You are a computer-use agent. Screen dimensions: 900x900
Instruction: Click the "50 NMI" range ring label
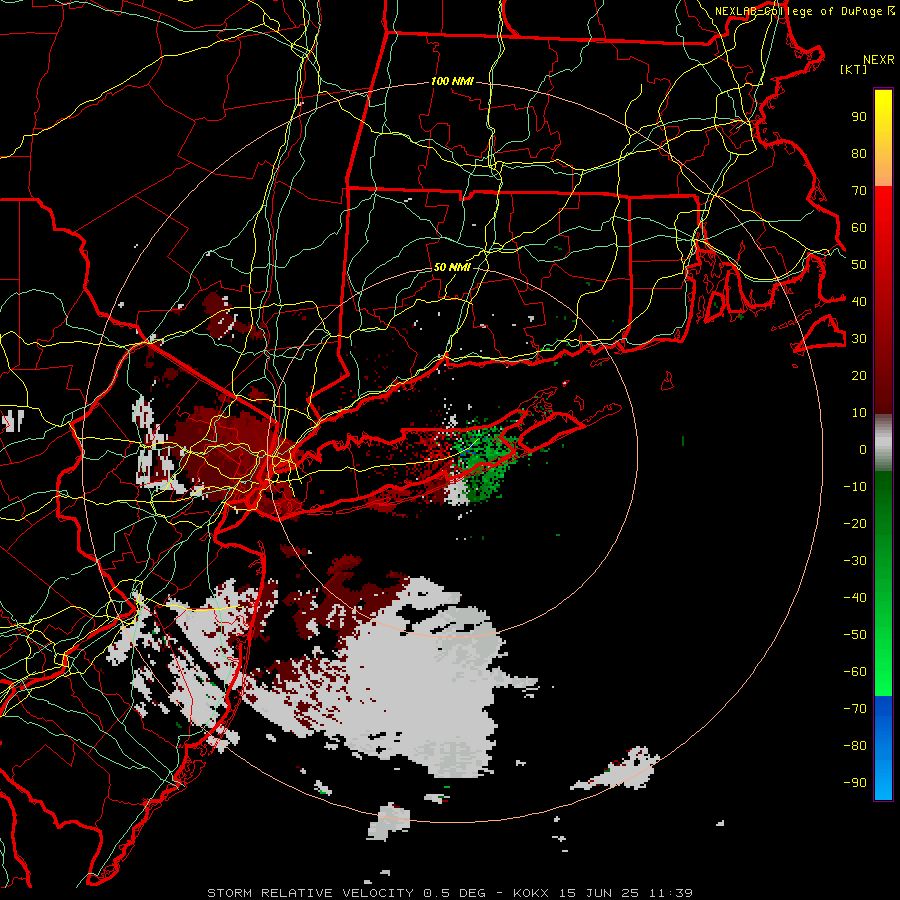point(452,267)
